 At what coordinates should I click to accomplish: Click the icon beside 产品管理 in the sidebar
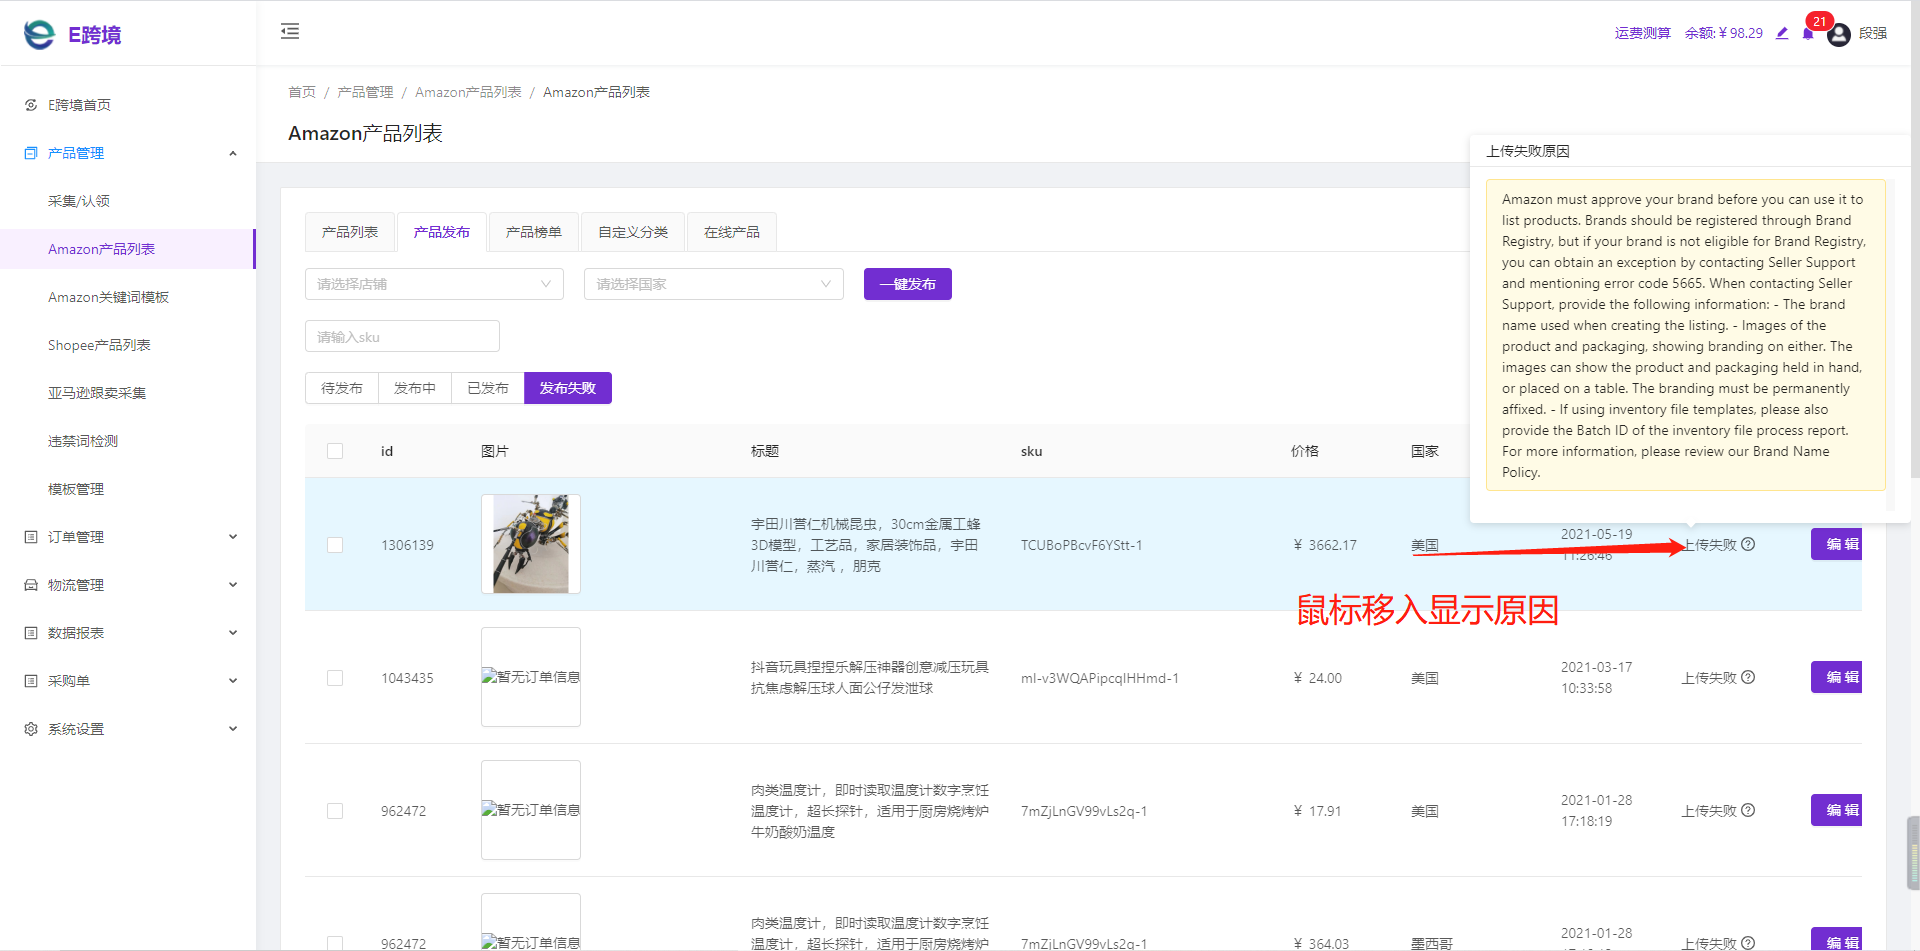click(x=31, y=153)
